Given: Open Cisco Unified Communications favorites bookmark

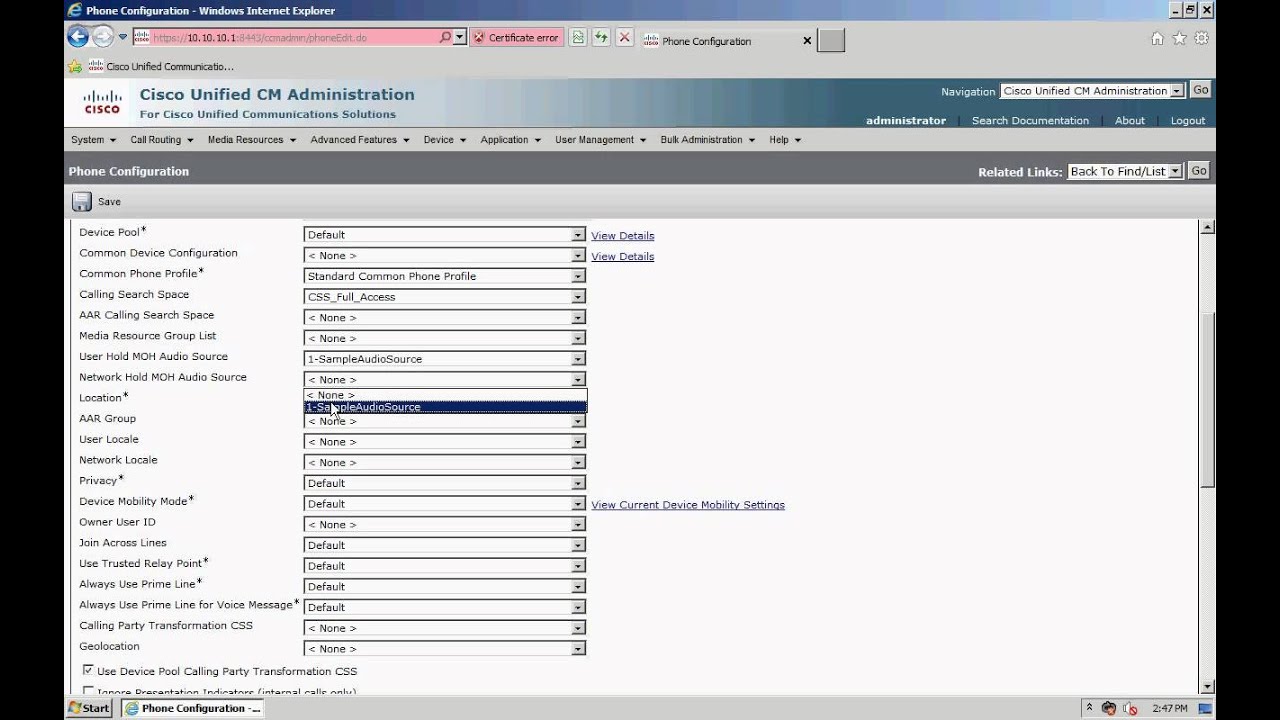Looking at the screenshot, I should pyautogui.click(x=161, y=67).
